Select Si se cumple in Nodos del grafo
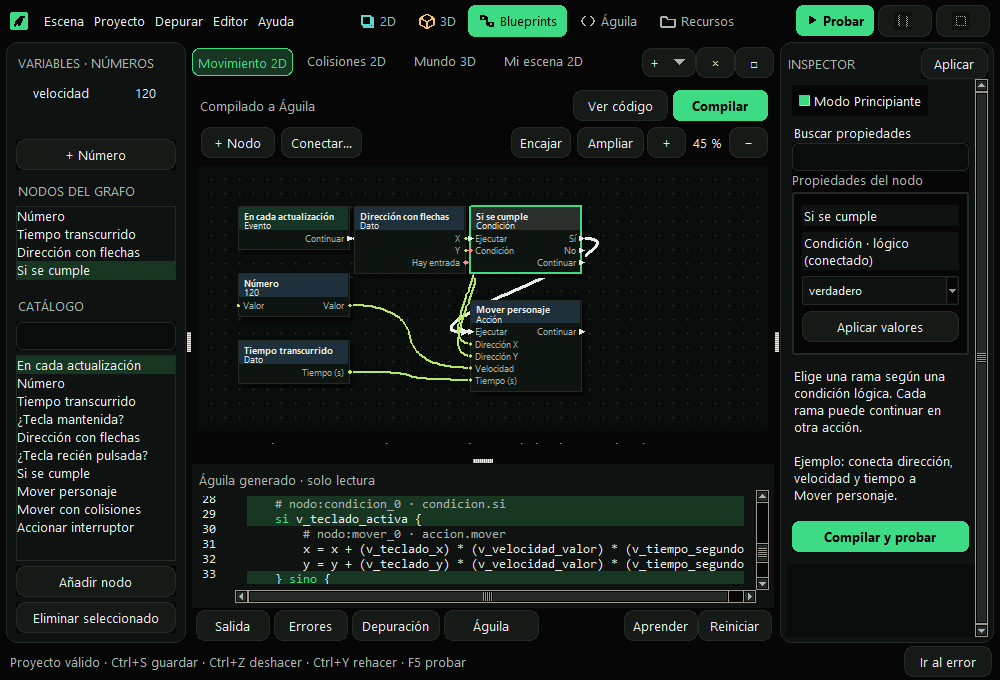This screenshot has width=1000, height=680. (96, 270)
